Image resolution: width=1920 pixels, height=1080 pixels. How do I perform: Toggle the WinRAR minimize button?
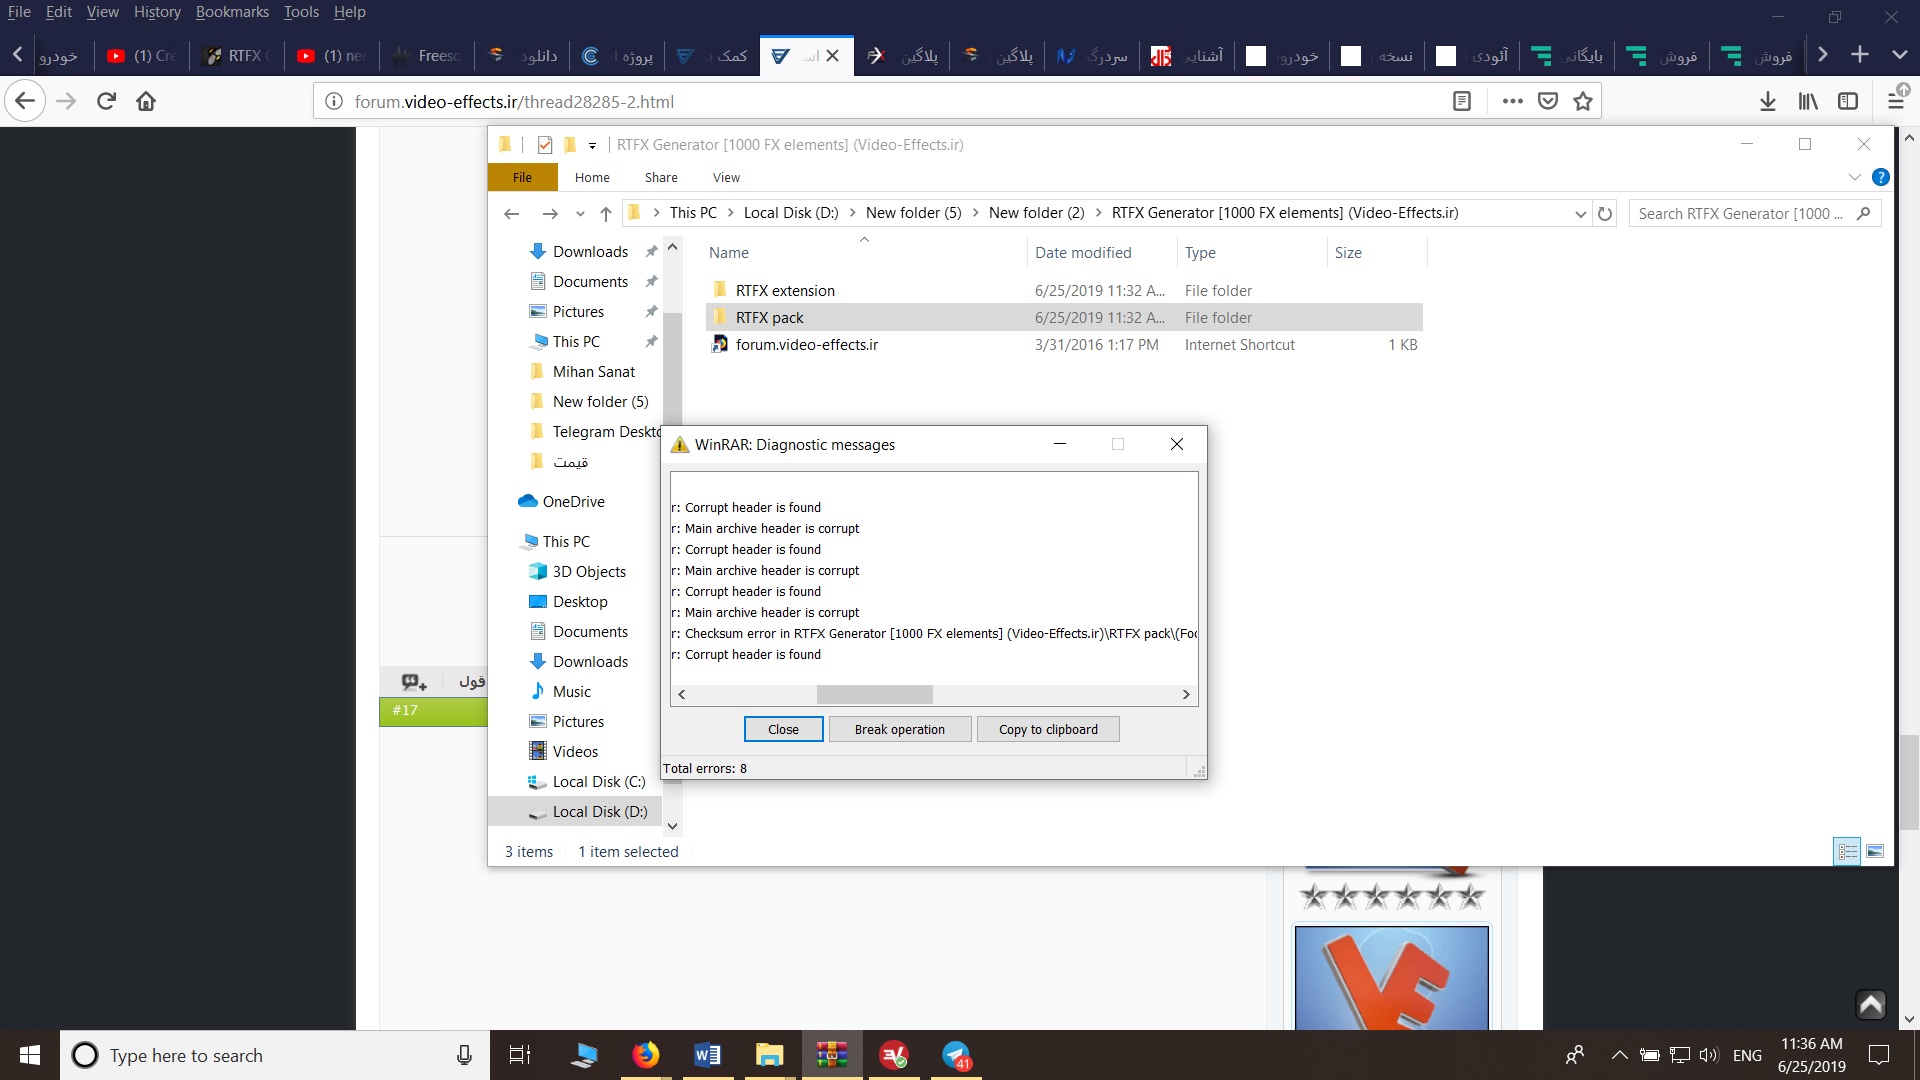pyautogui.click(x=1059, y=443)
